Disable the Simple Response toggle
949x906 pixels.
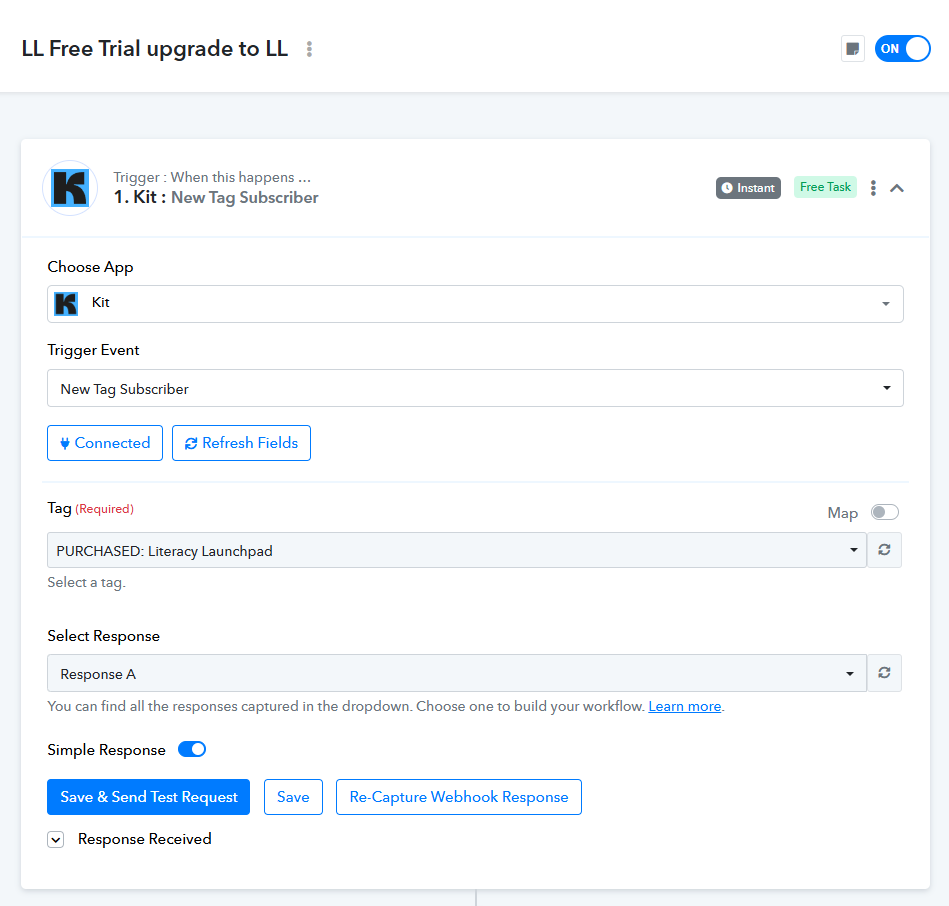pyautogui.click(x=192, y=749)
